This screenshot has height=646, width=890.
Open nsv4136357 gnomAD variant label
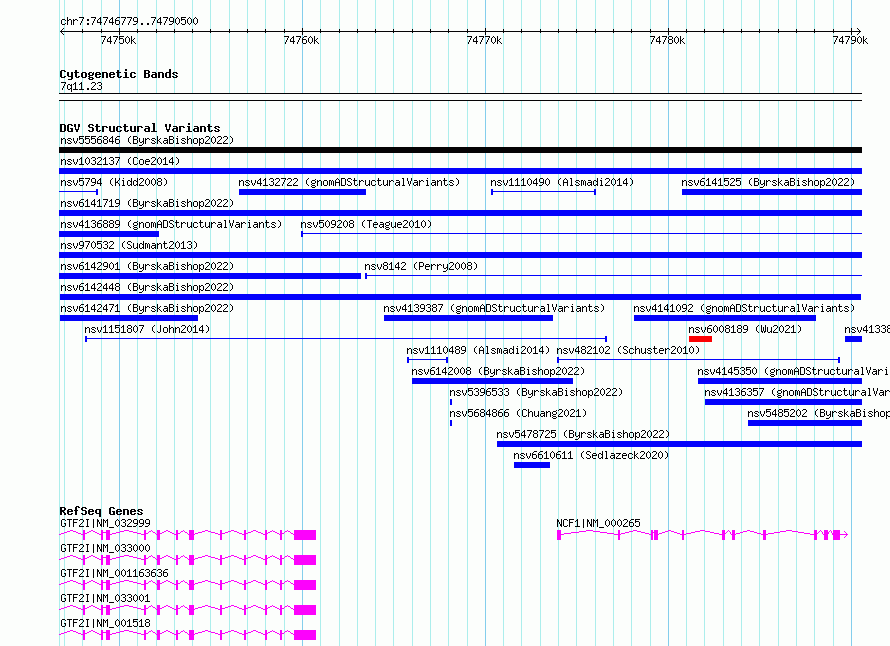pos(797,392)
